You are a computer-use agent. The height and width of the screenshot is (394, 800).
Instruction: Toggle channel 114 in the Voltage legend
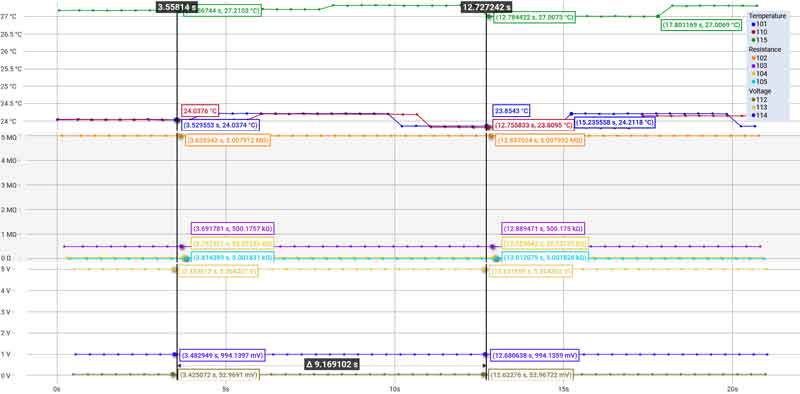[760, 115]
